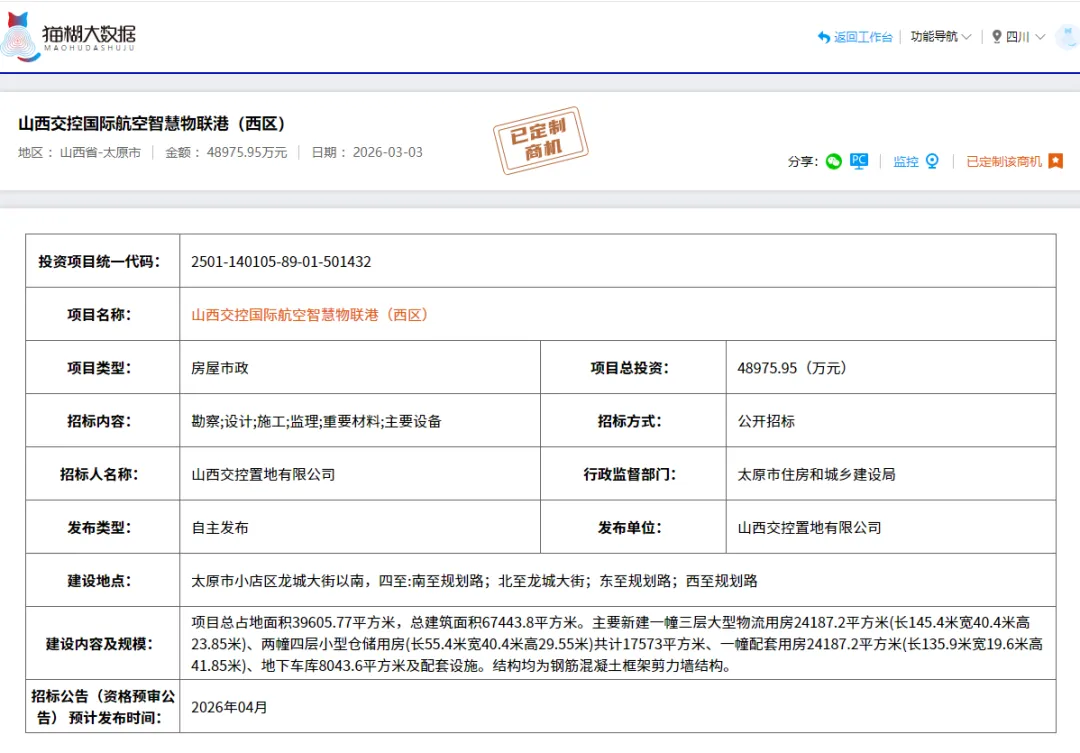Open the 返回工作台 link
The image size is (1080, 753).
point(863,37)
